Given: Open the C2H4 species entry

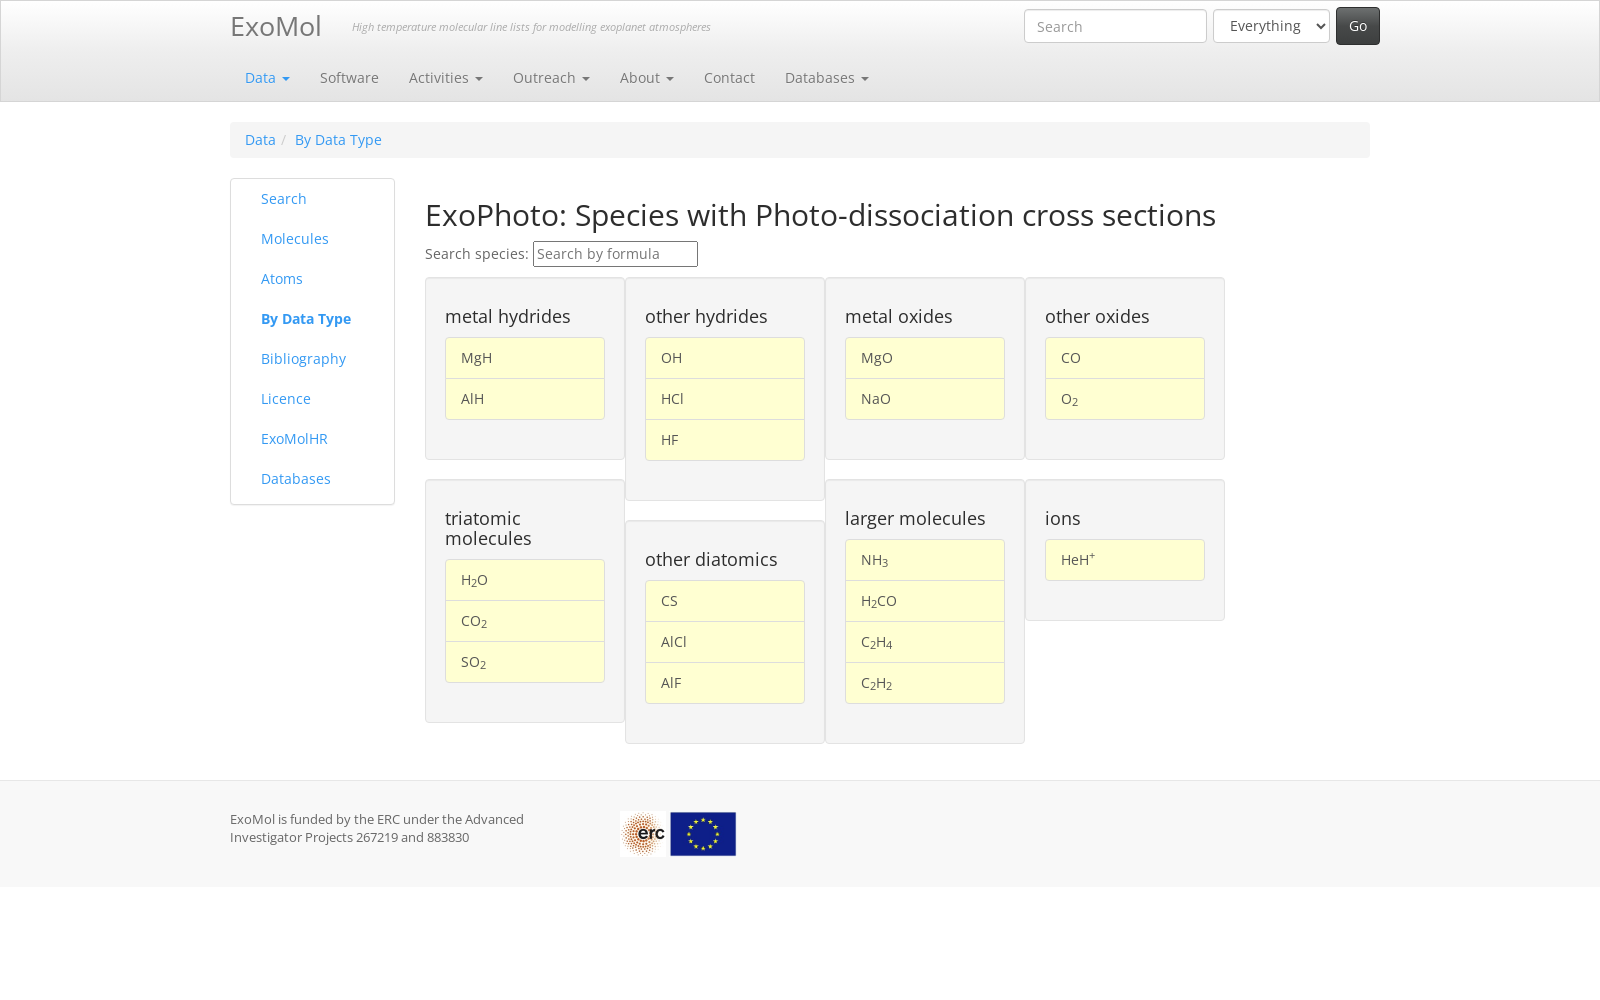Looking at the screenshot, I should (x=925, y=642).
